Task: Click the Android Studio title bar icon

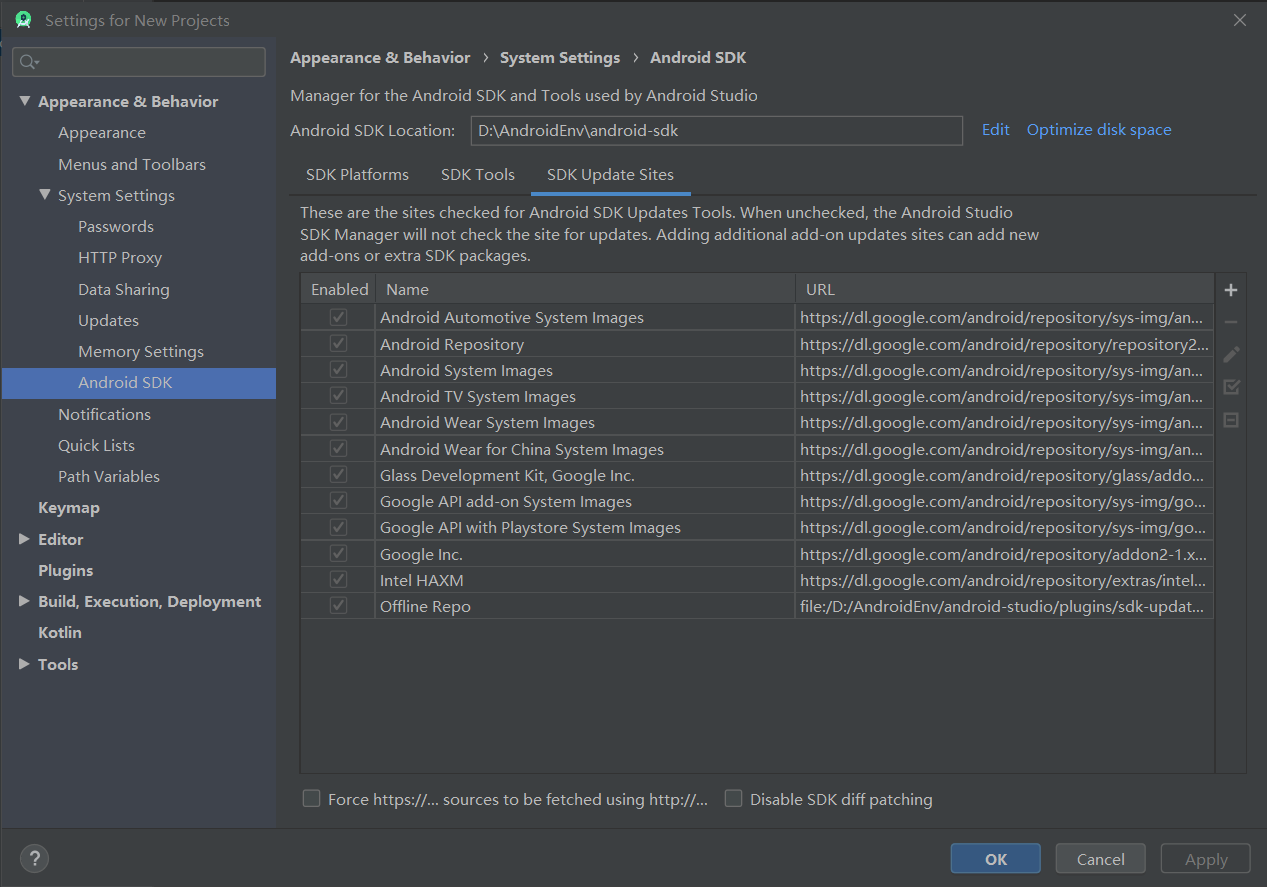Action: tap(23, 20)
